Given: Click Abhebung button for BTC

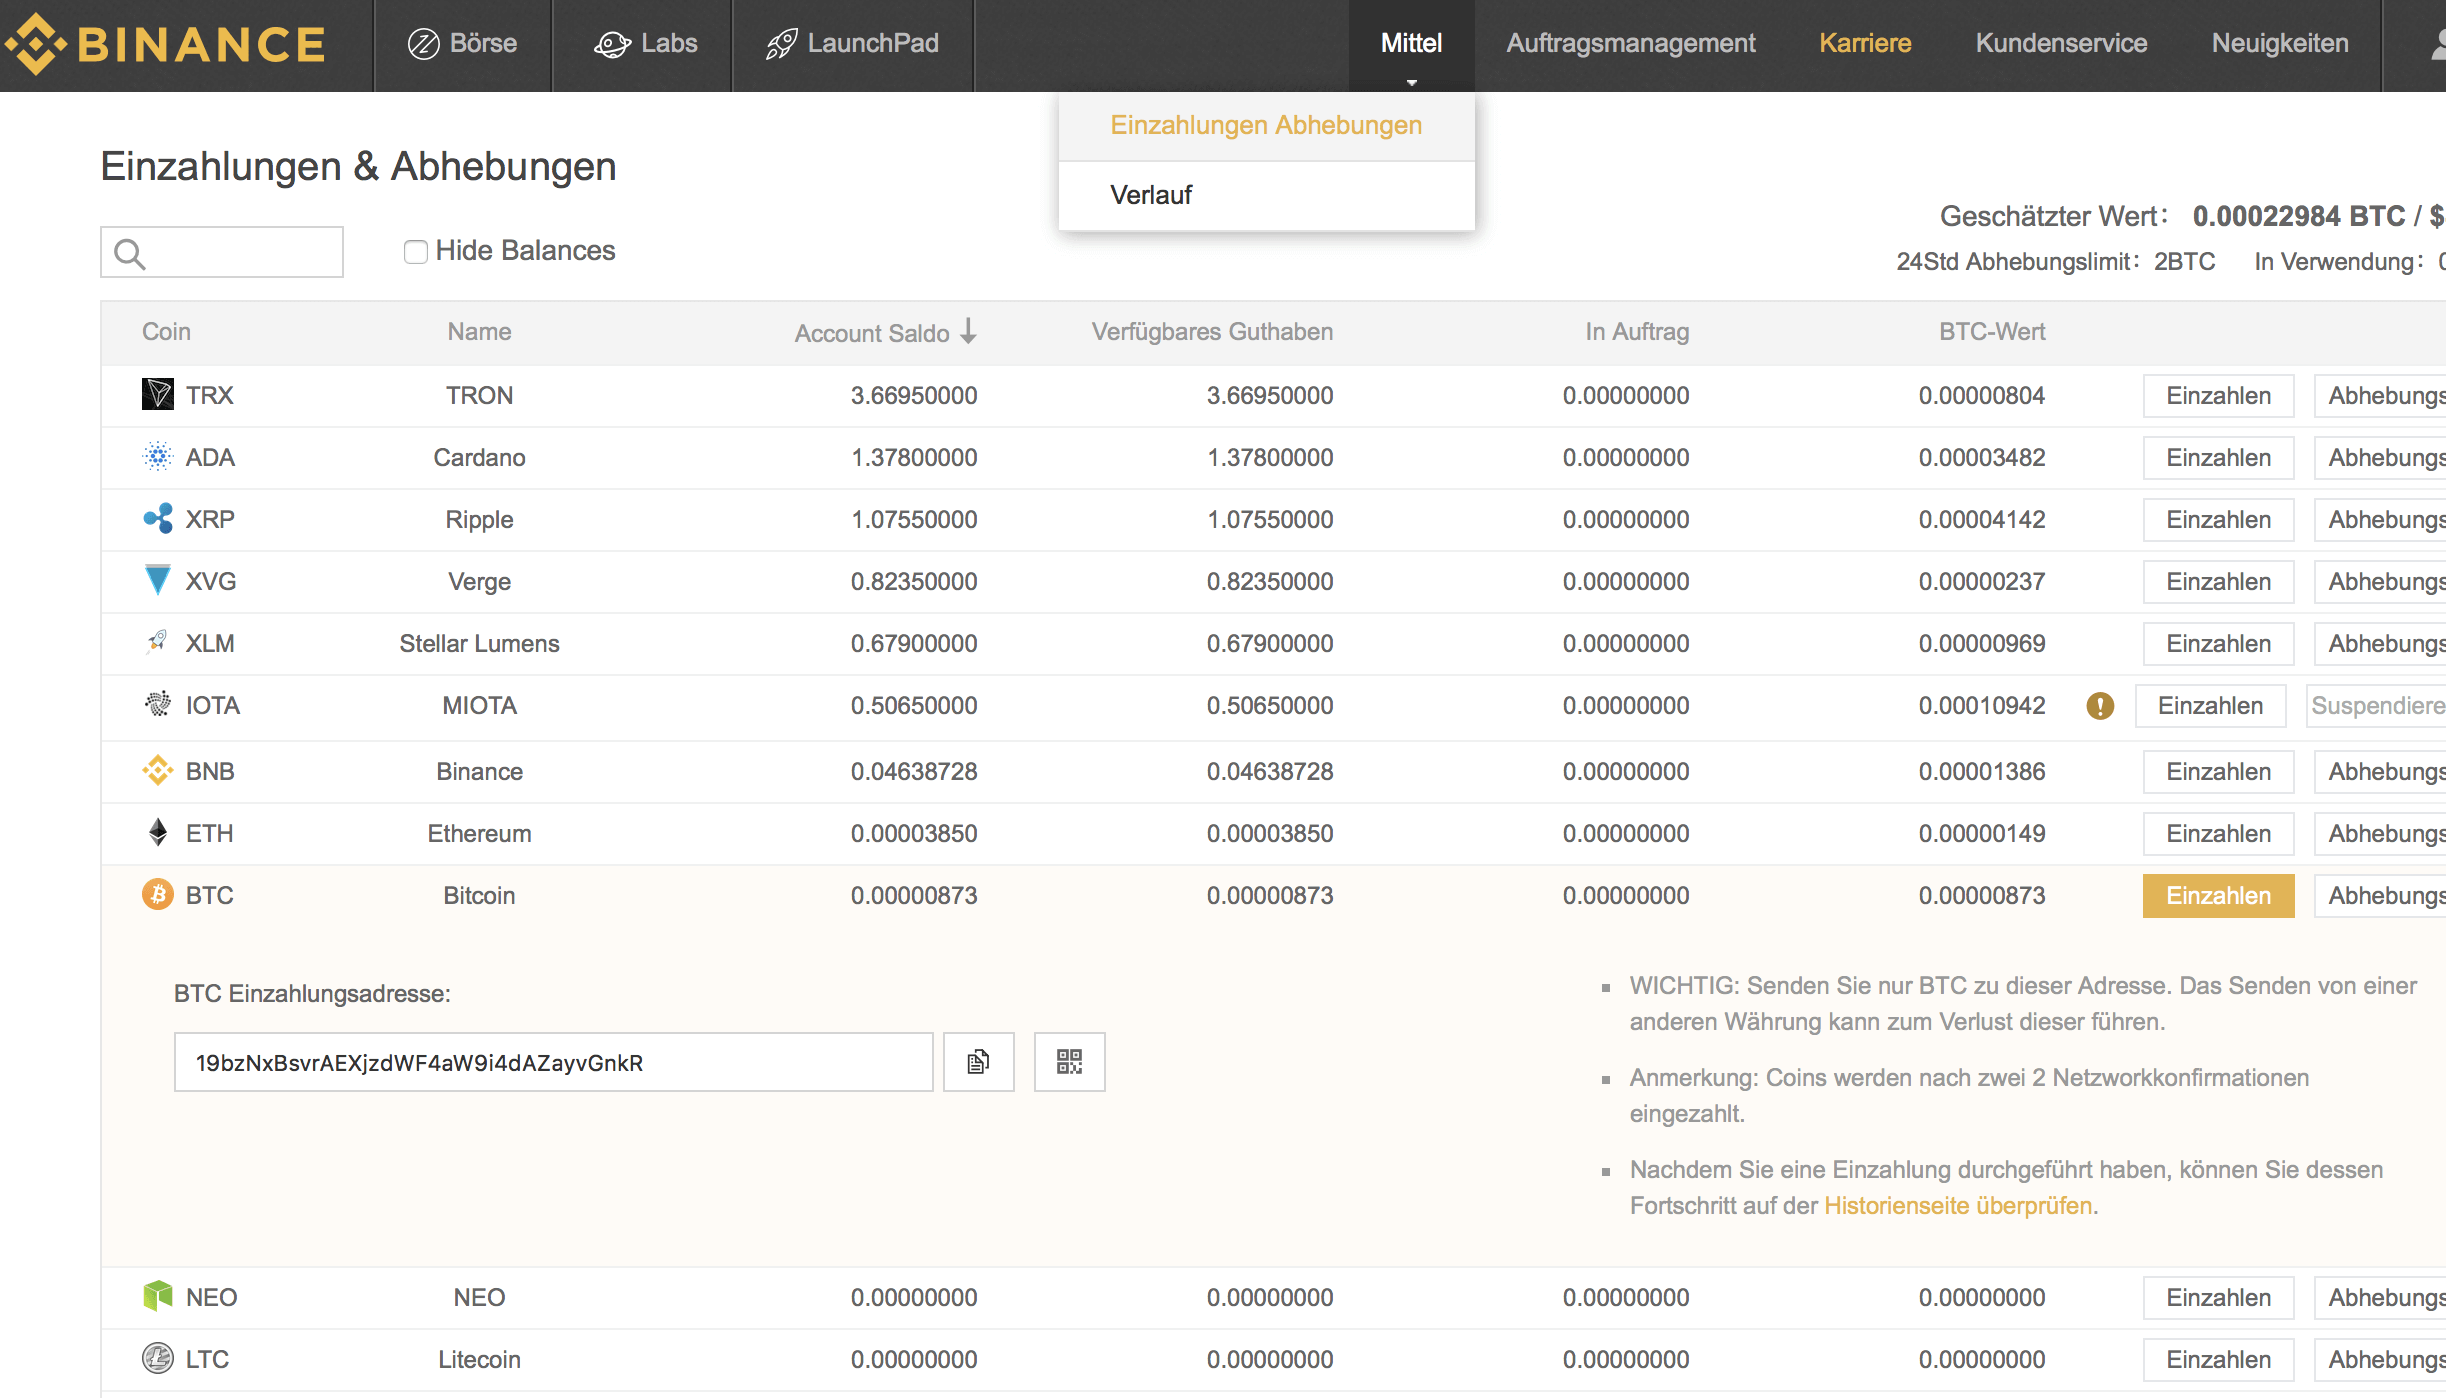Looking at the screenshot, I should (x=2381, y=896).
